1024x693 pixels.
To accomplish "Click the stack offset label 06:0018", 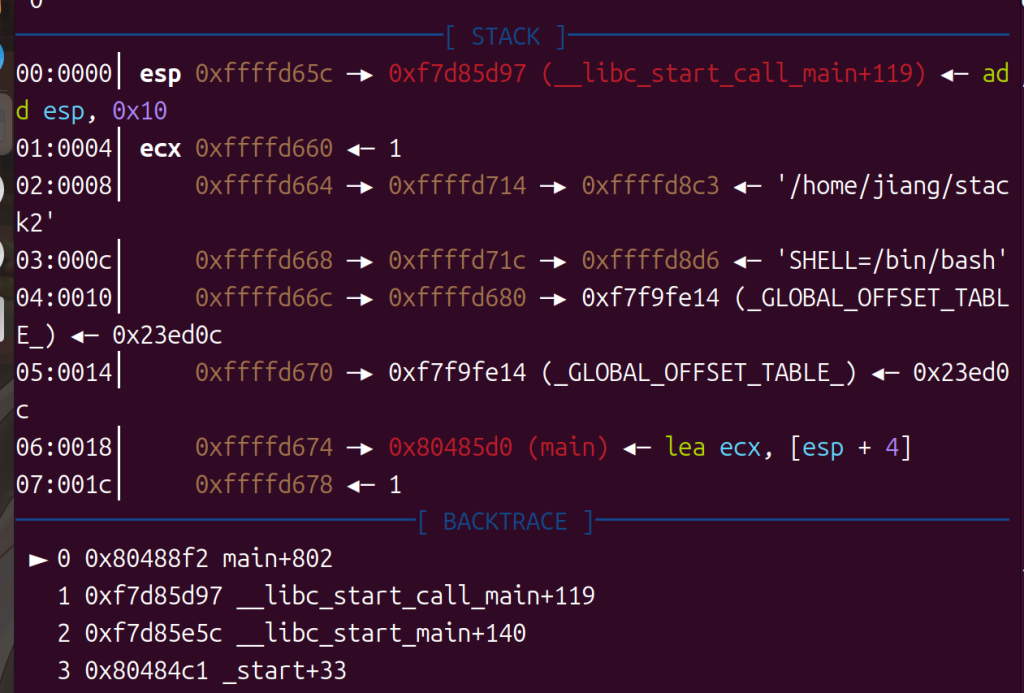I will (64, 448).
